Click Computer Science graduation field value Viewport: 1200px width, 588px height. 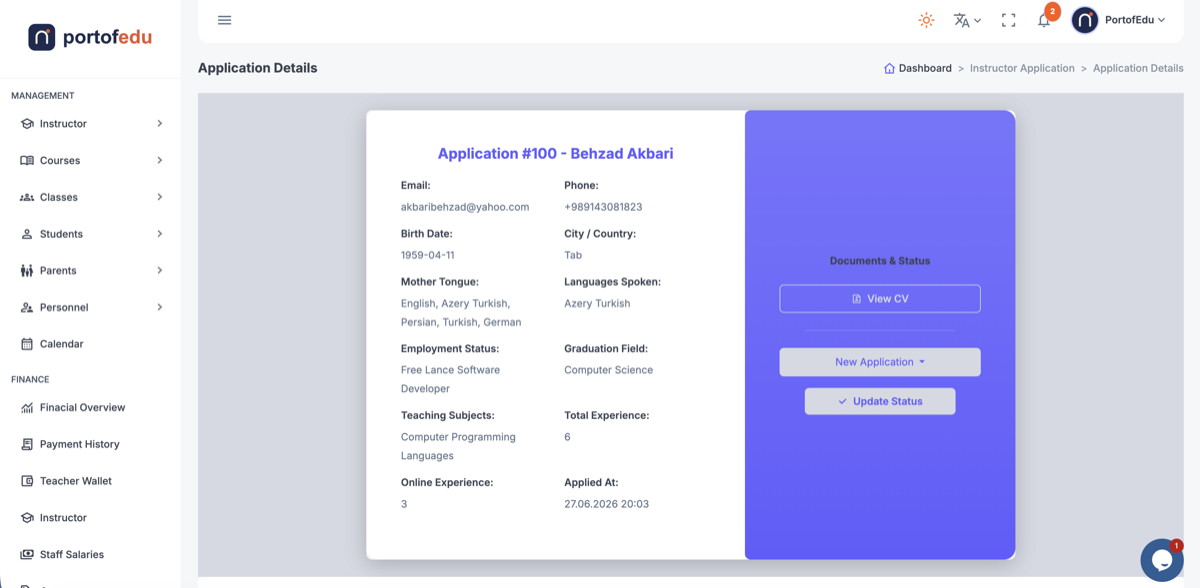tap(608, 370)
